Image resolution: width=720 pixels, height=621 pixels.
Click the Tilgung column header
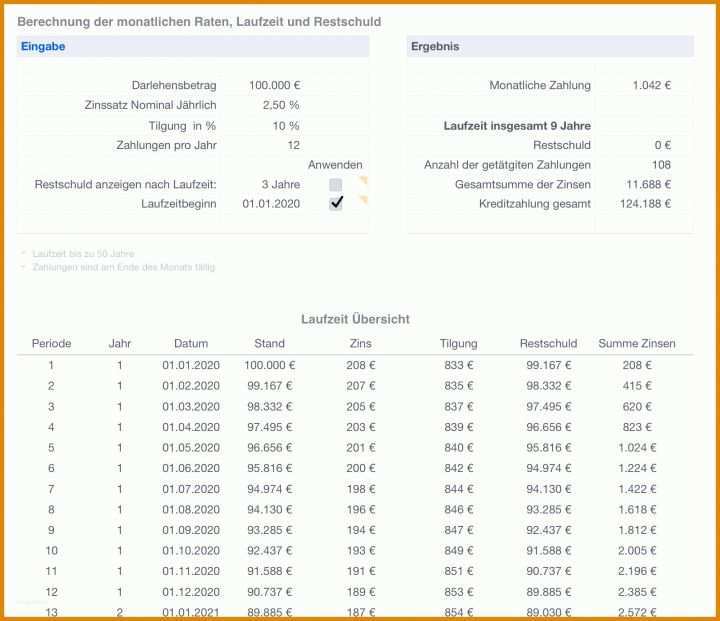[x=459, y=344]
